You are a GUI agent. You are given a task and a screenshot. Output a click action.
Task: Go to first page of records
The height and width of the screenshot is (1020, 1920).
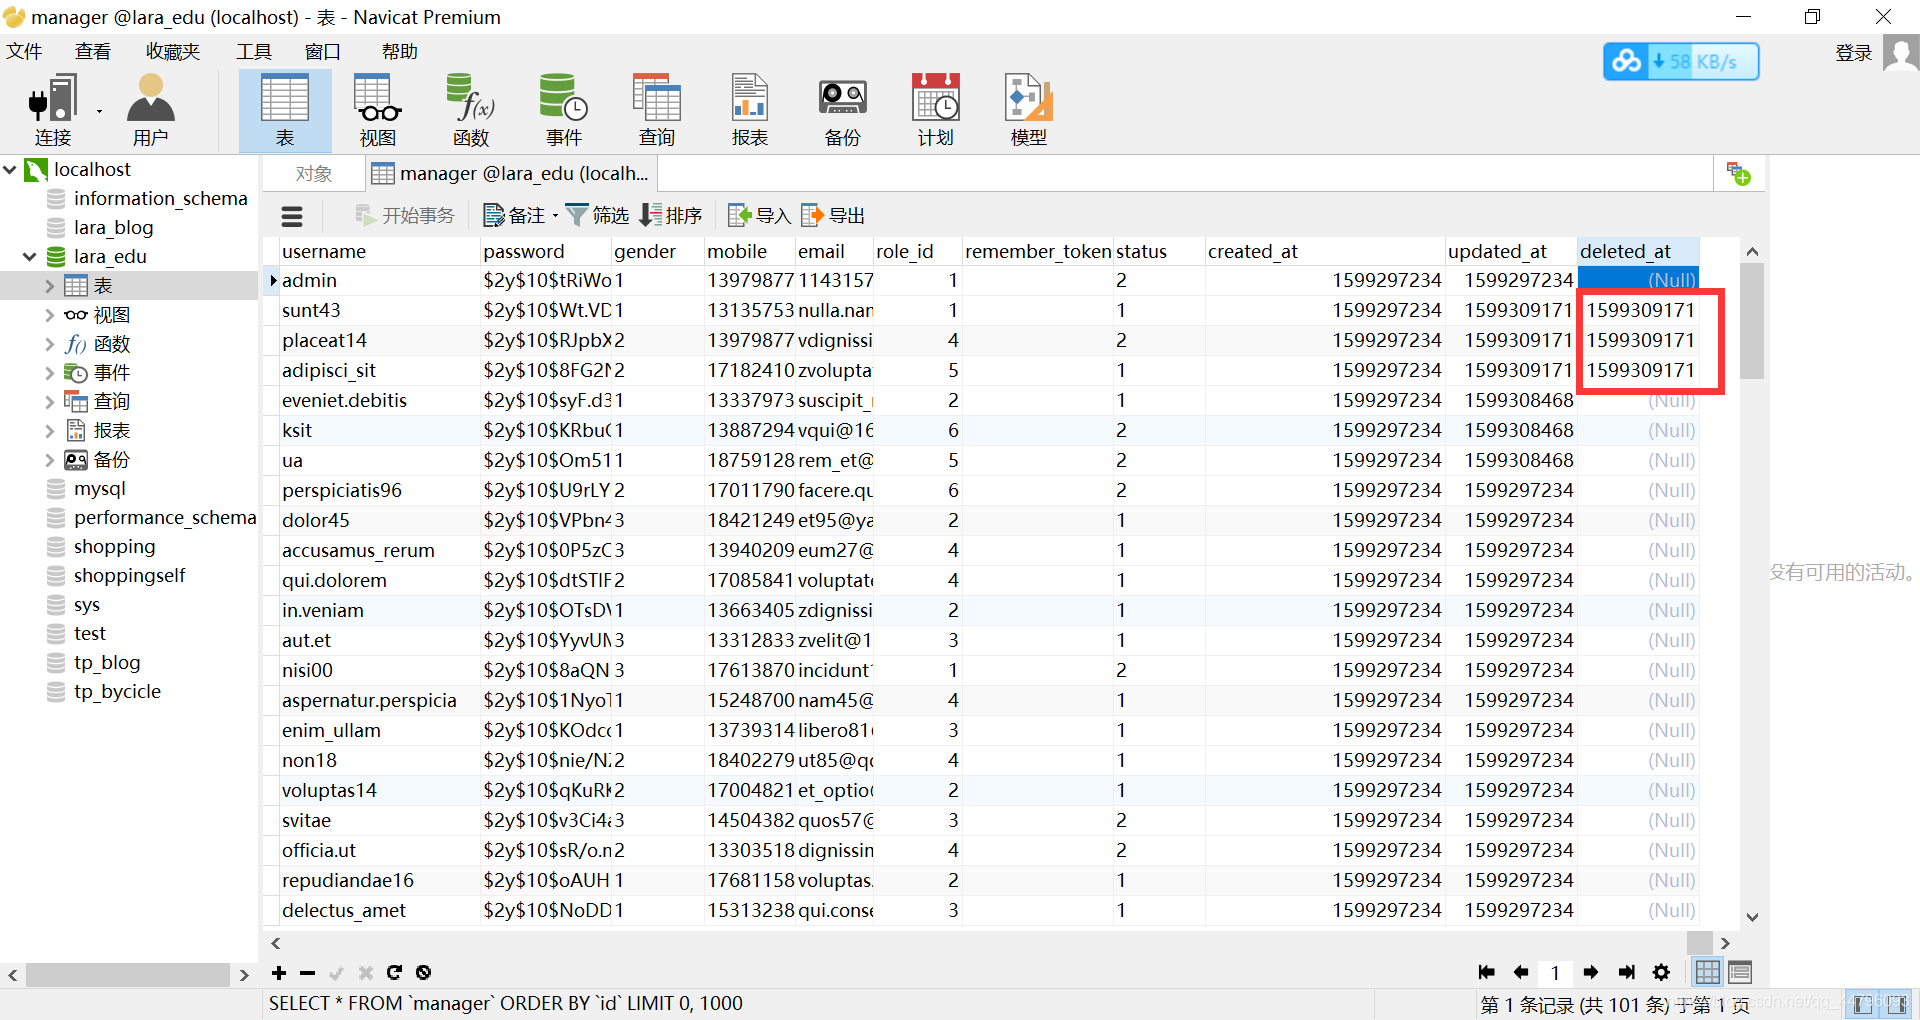coord(1486,972)
